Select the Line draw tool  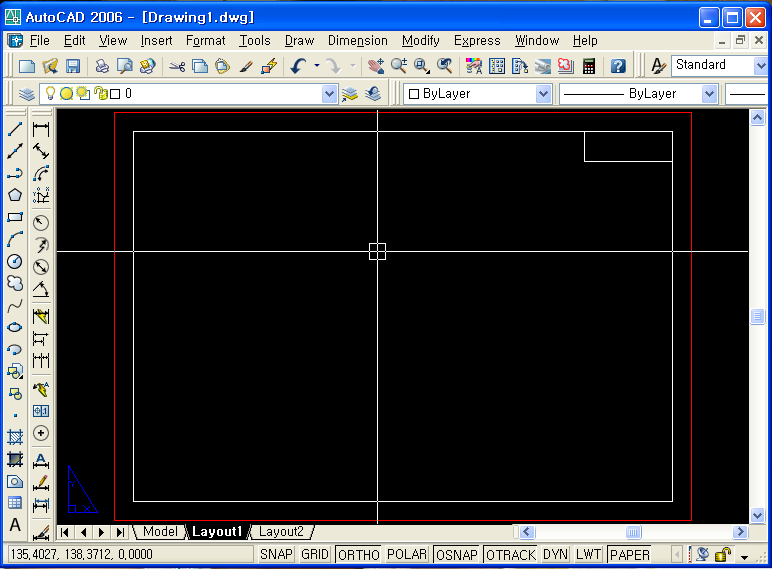pos(15,129)
